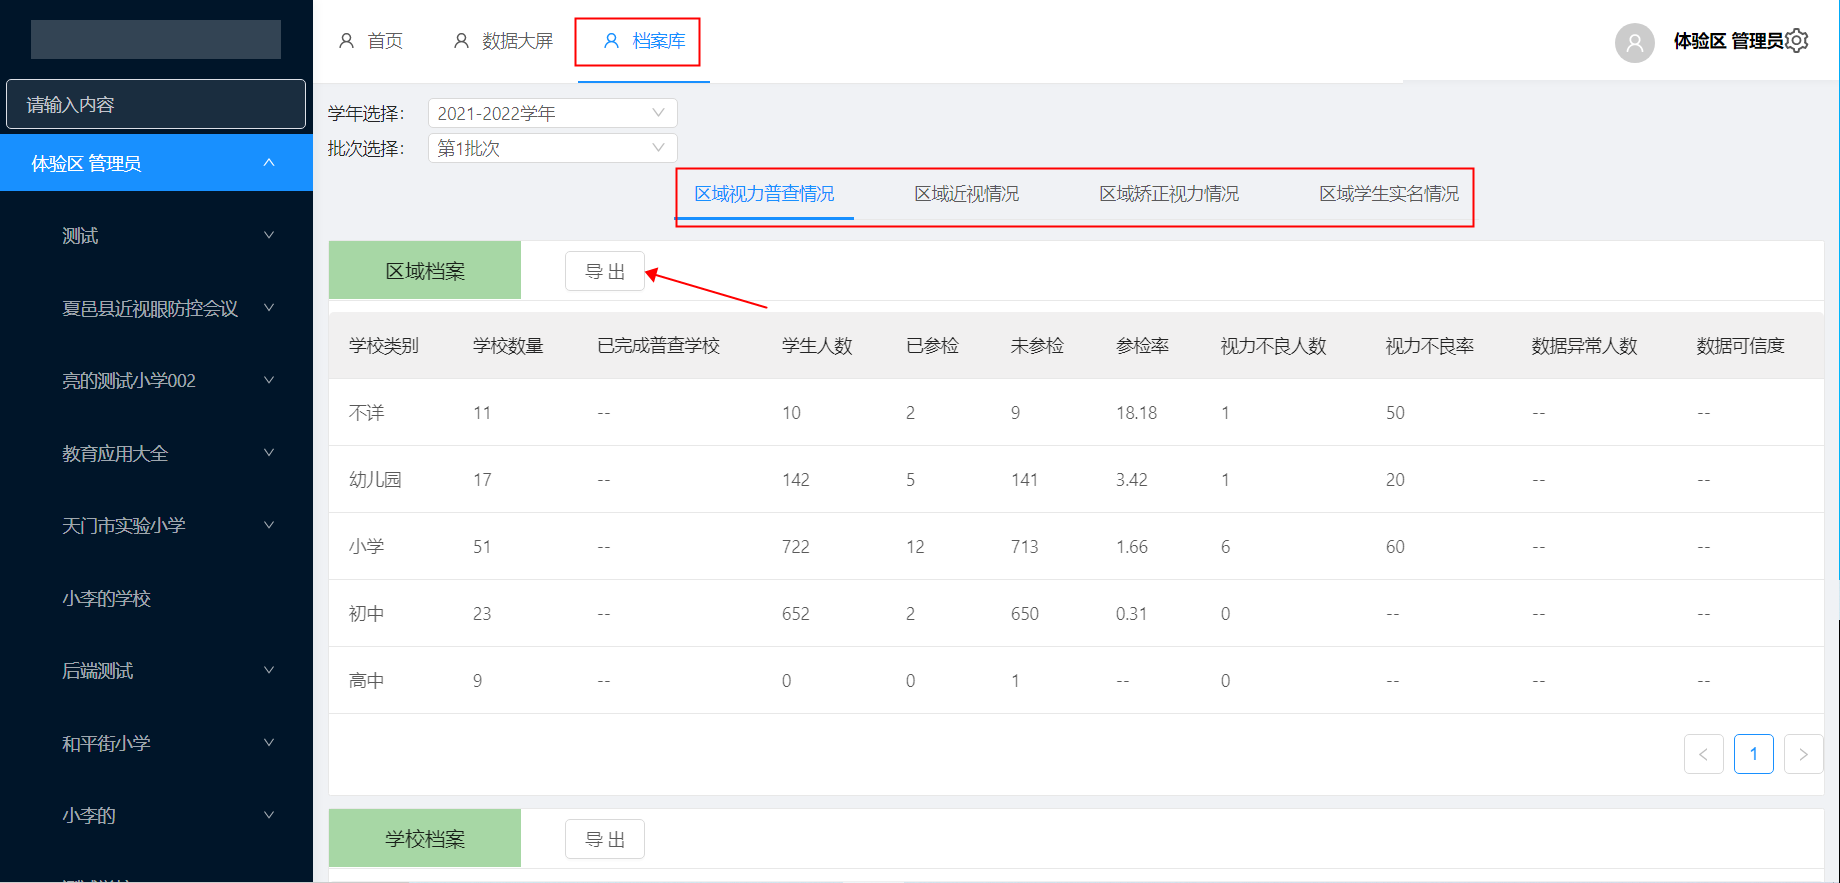Go to previous page arrow

1704,754
